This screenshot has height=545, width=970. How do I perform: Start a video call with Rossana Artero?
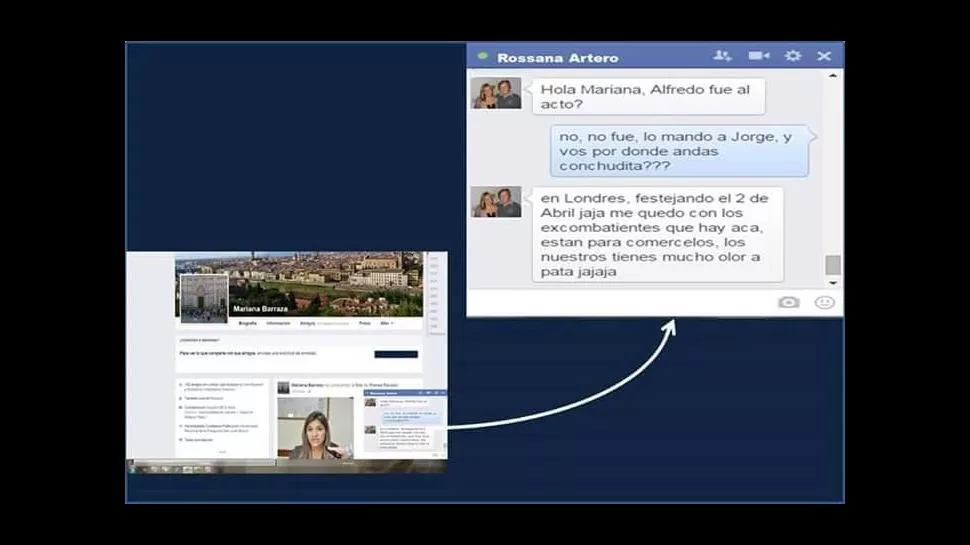[x=759, y=56]
